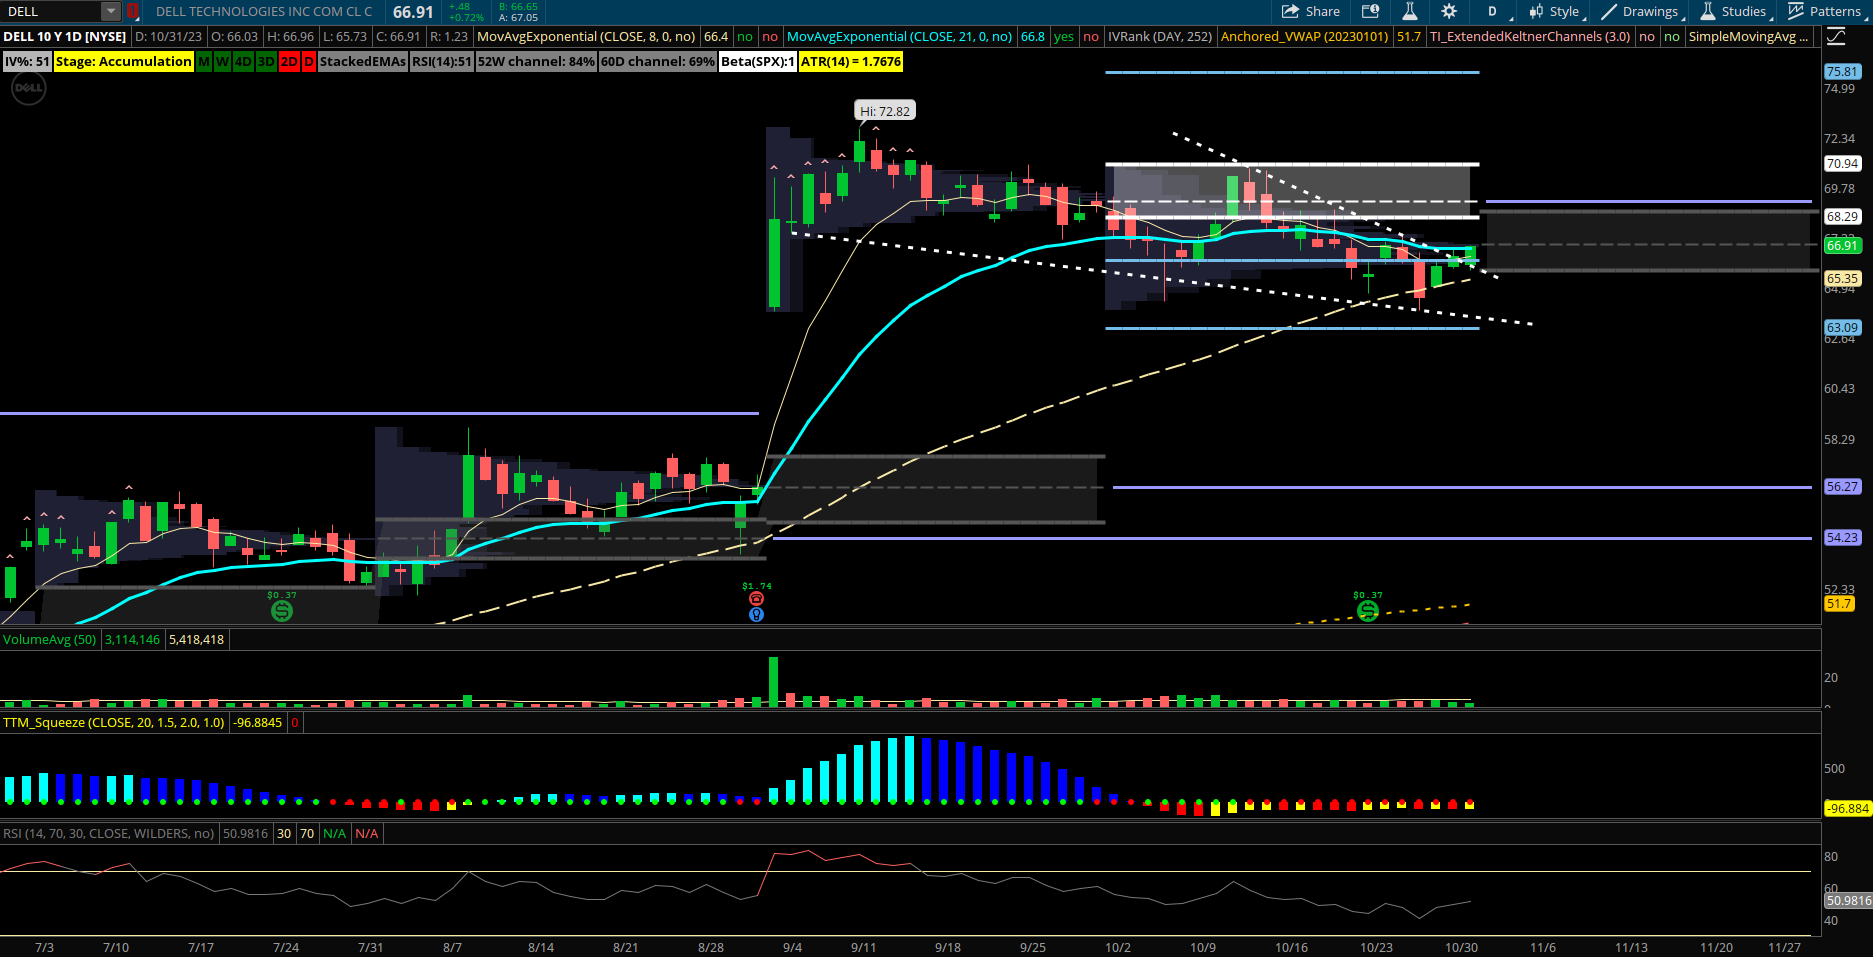Click the DELL symbol input field
Viewport: 1873px width, 957px height.
click(x=51, y=12)
